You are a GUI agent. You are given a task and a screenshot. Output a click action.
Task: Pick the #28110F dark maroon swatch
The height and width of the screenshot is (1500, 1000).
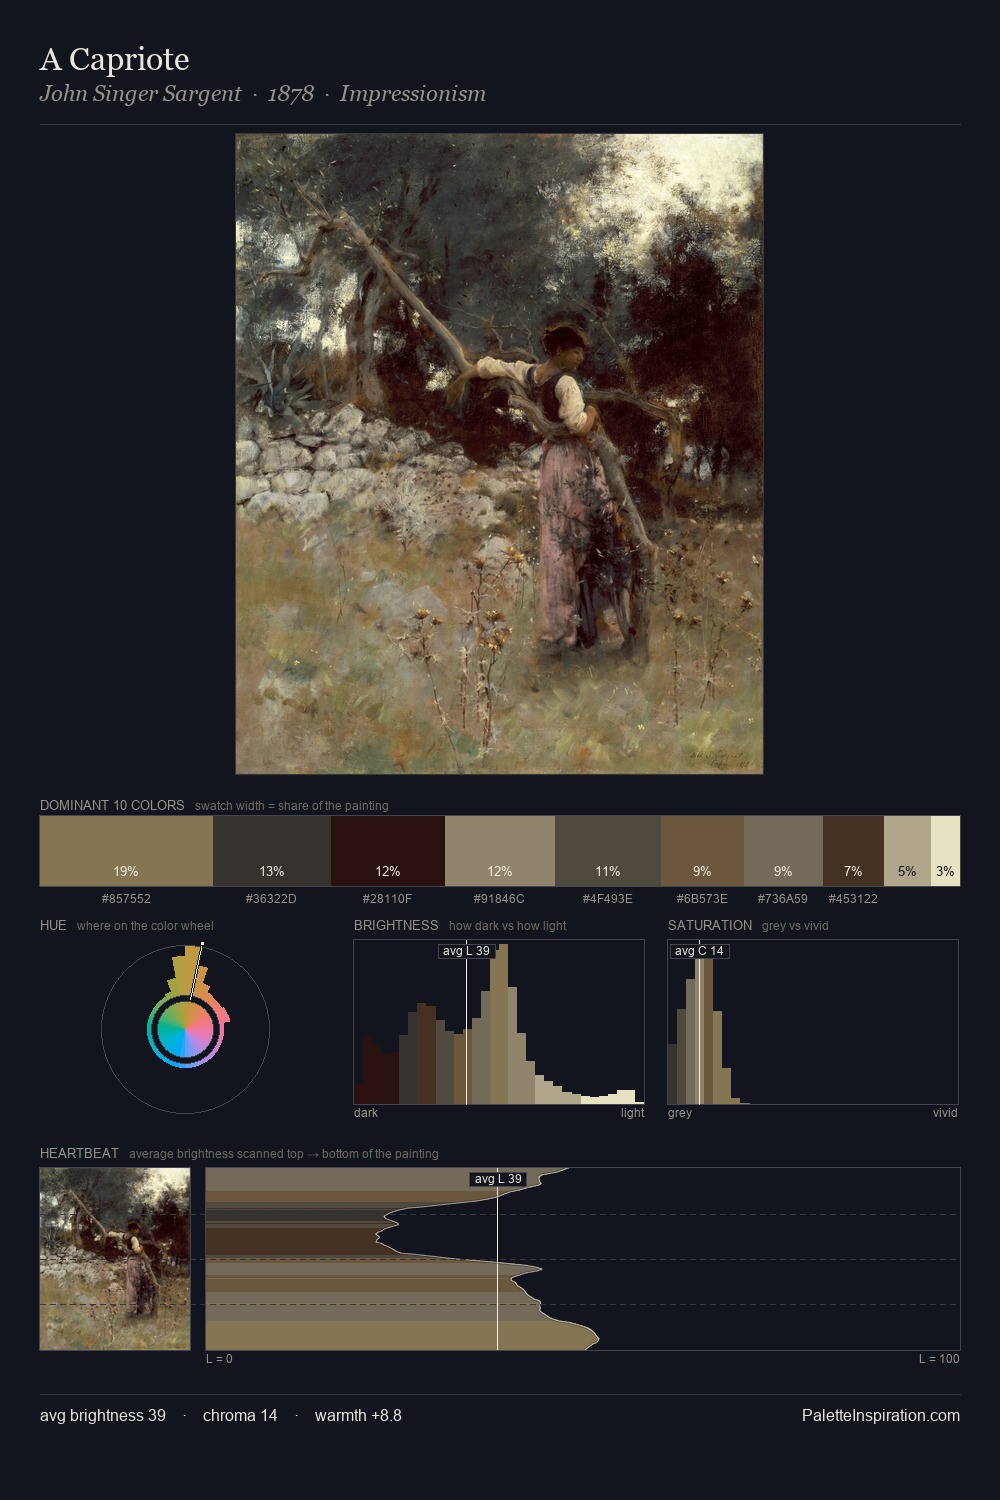388,851
